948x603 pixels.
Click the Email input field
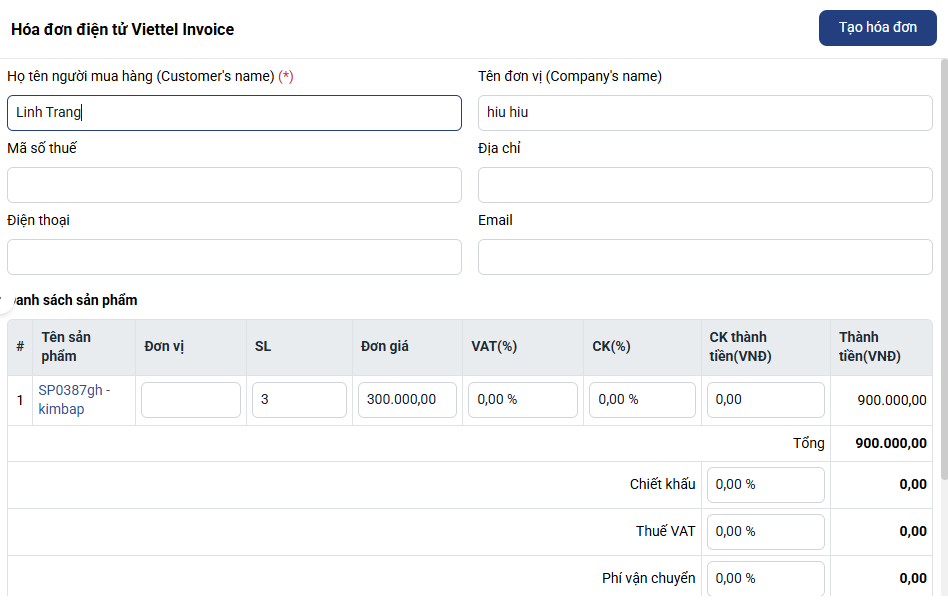[x=704, y=257]
